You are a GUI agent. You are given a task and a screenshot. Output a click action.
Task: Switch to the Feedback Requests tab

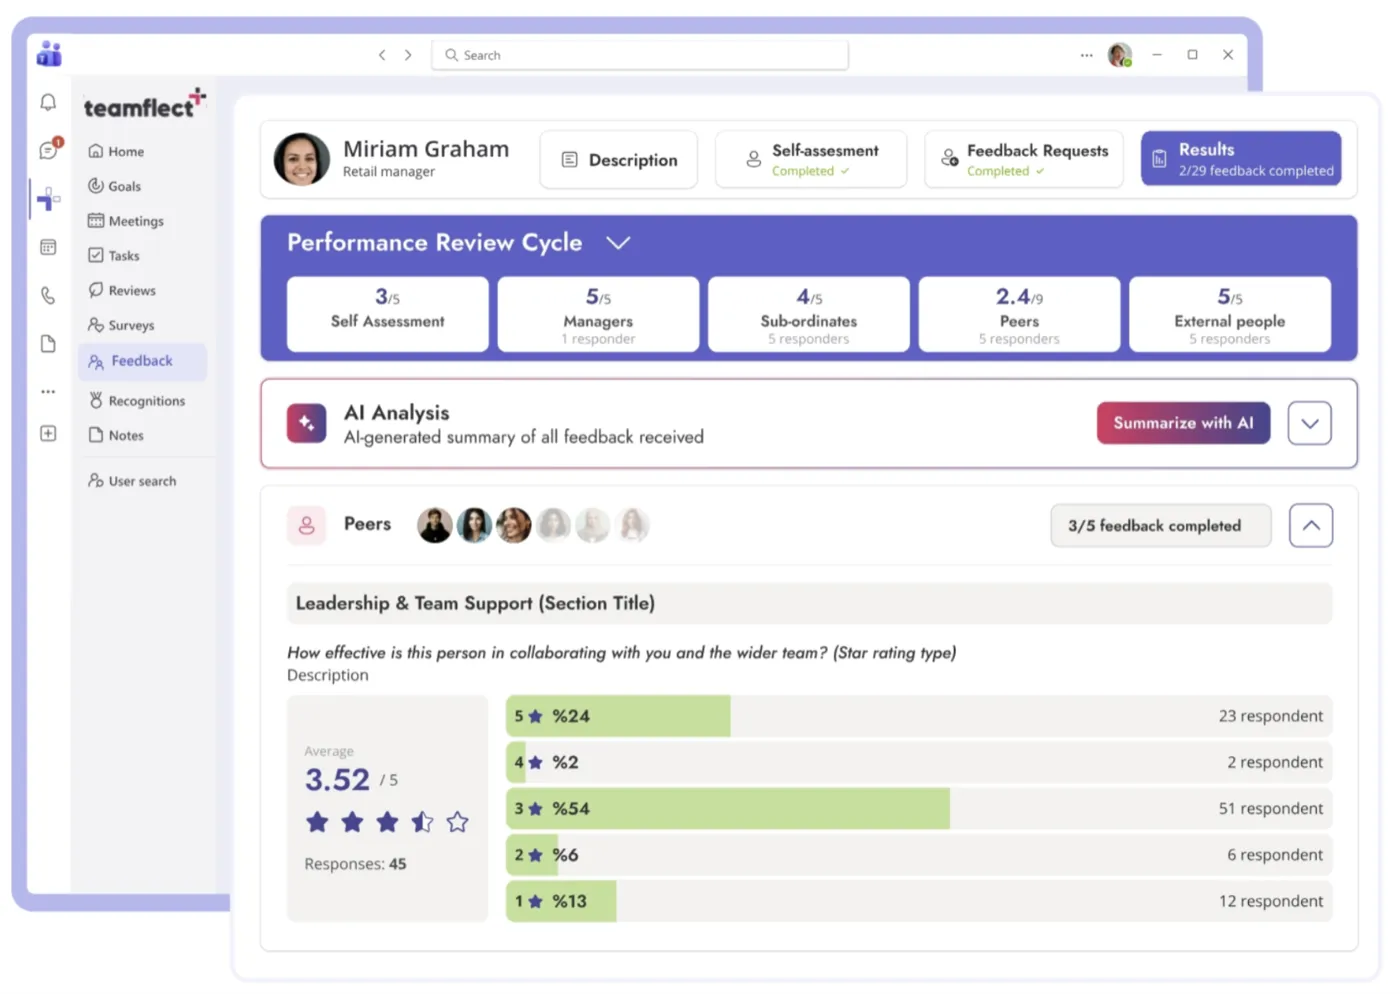pyautogui.click(x=1024, y=160)
